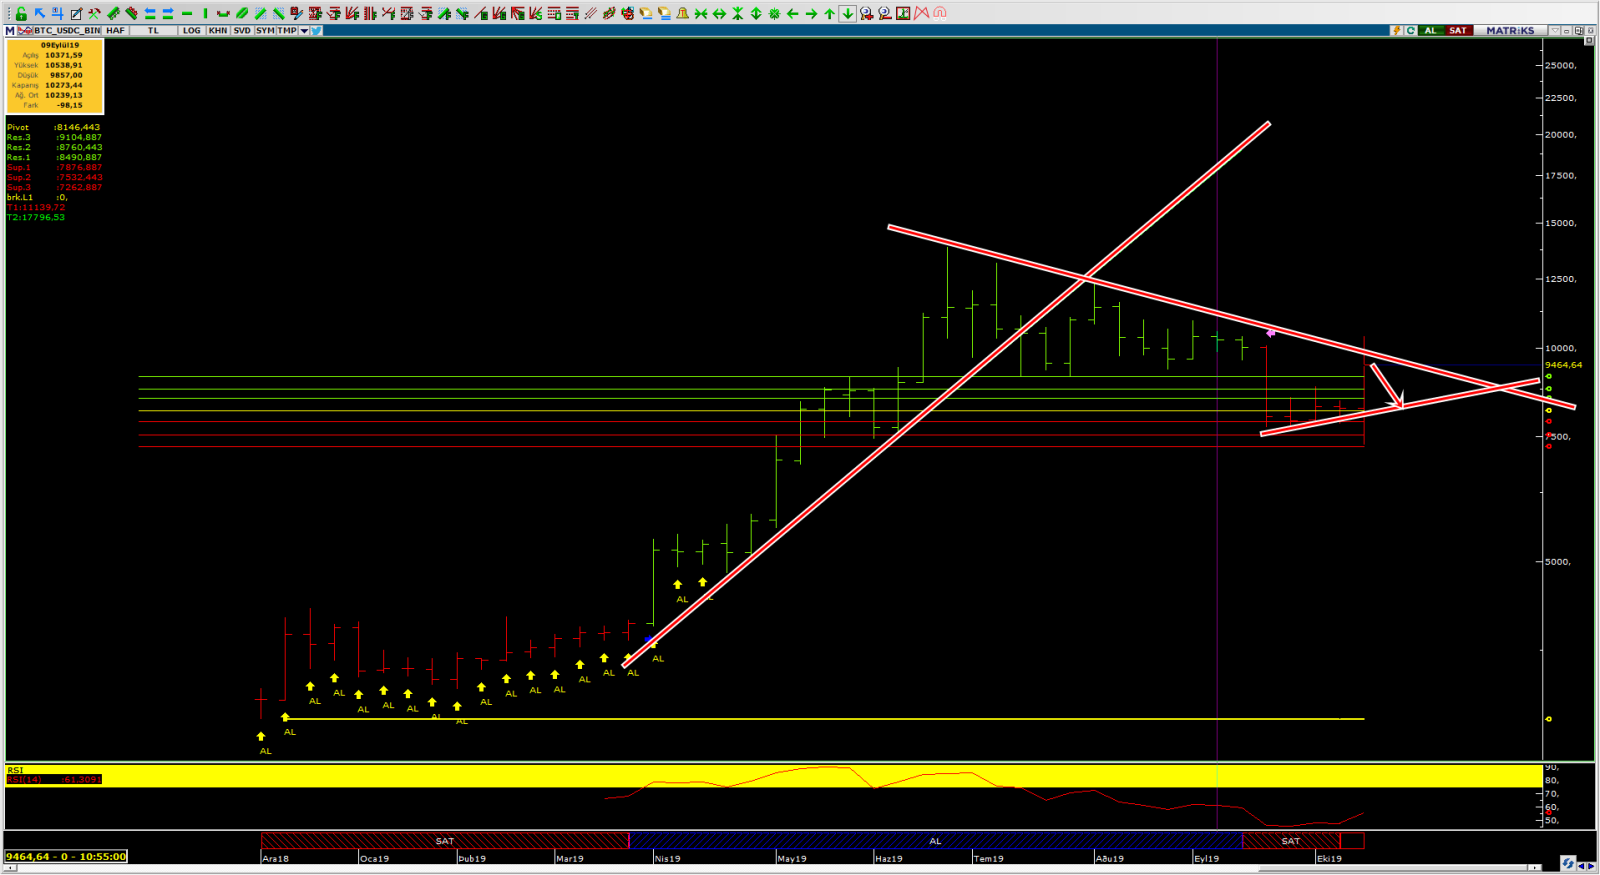Open the HAF period selector
The image size is (1600, 875).
point(116,31)
